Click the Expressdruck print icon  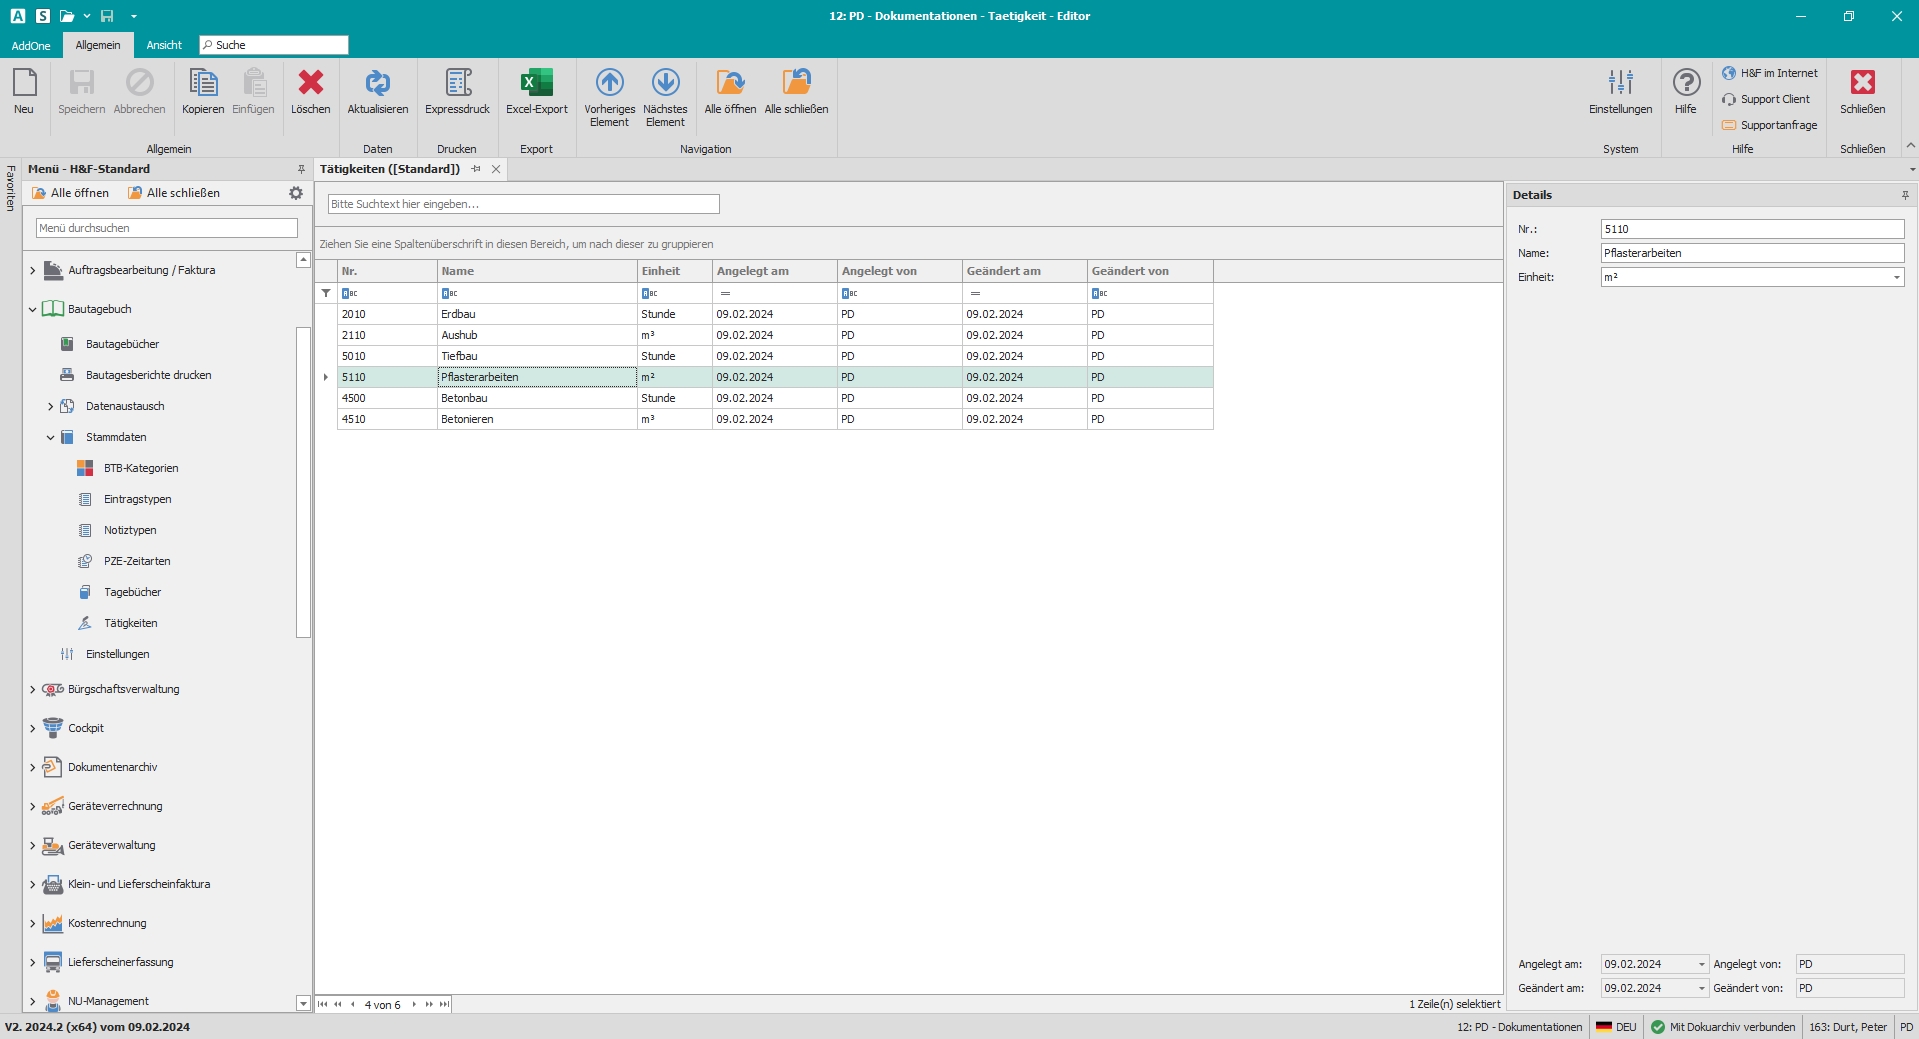pyautogui.click(x=457, y=84)
